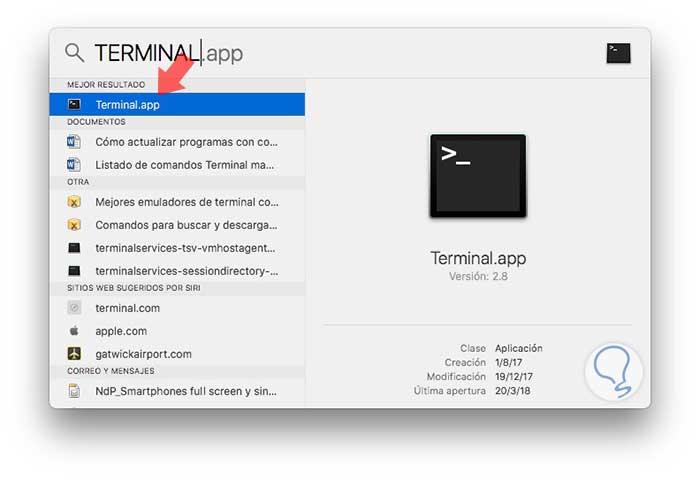Open apple.com suggested website

(177, 331)
